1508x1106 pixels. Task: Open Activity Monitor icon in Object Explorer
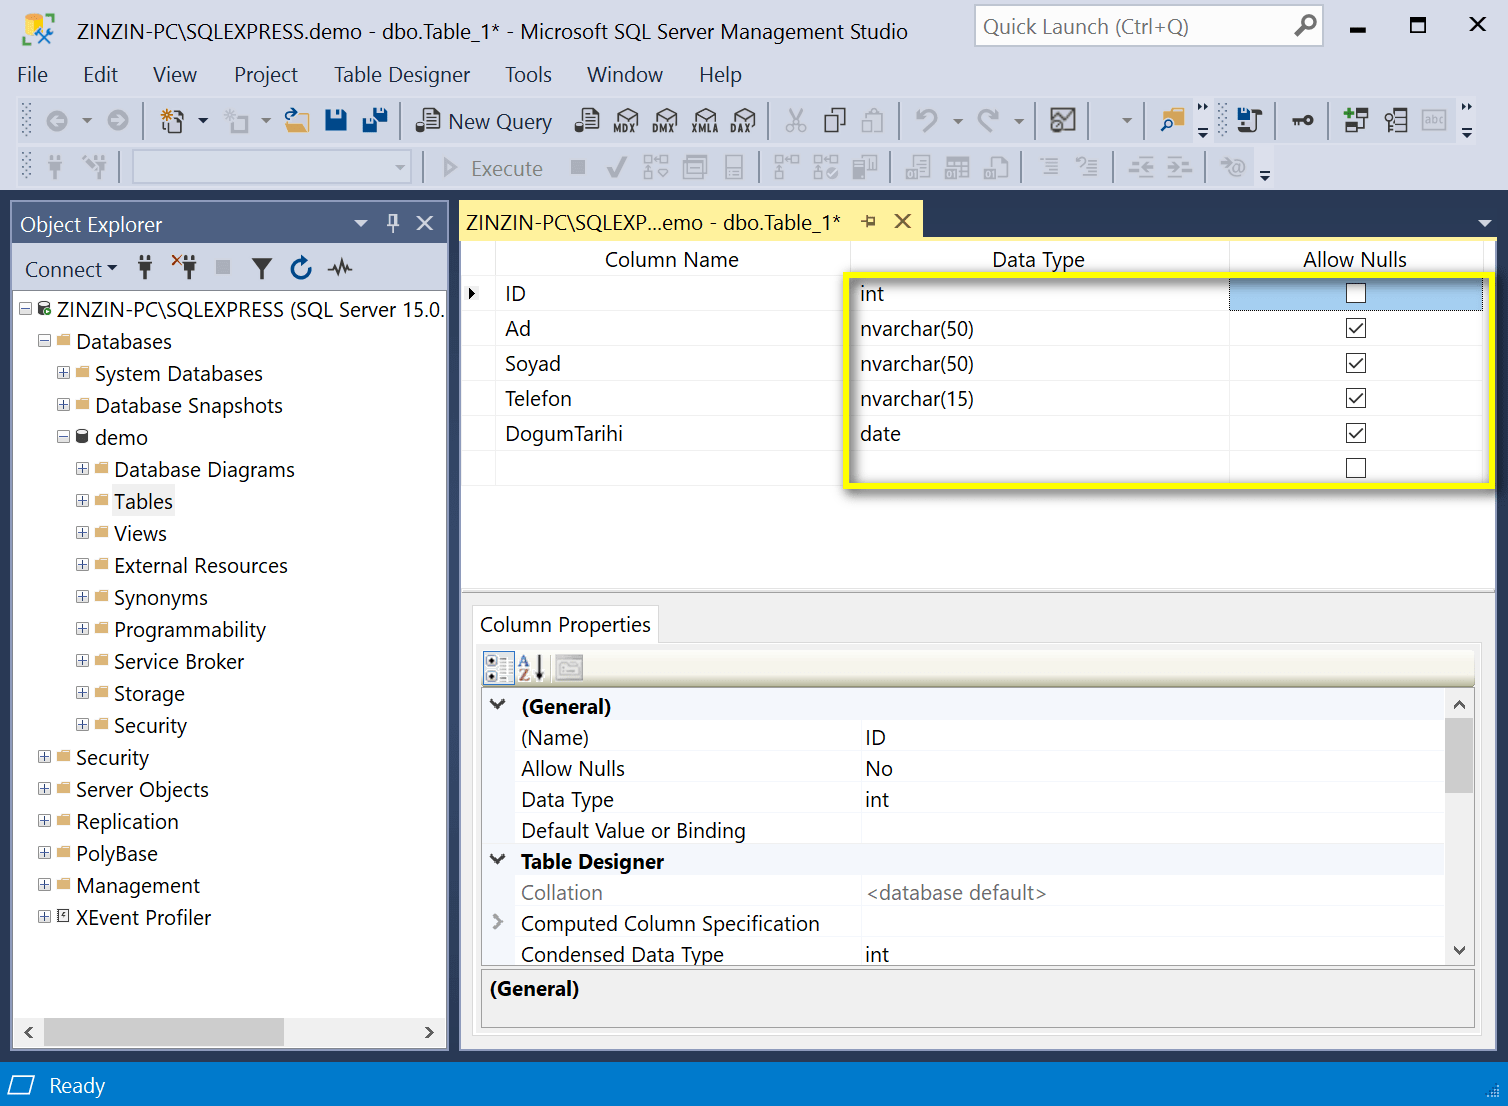(341, 268)
